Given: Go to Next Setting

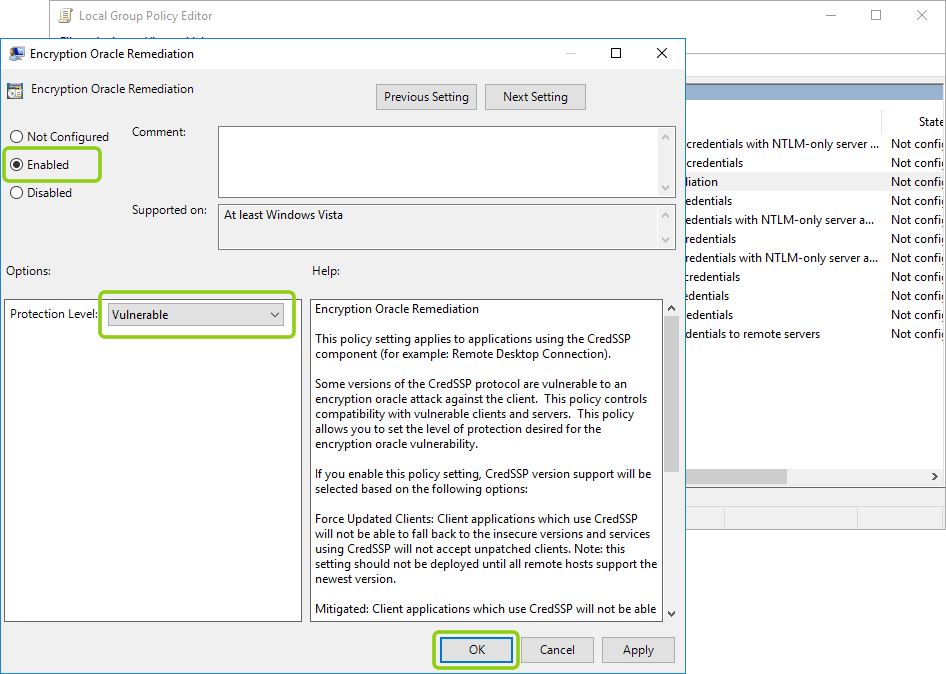Looking at the screenshot, I should tap(535, 97).
